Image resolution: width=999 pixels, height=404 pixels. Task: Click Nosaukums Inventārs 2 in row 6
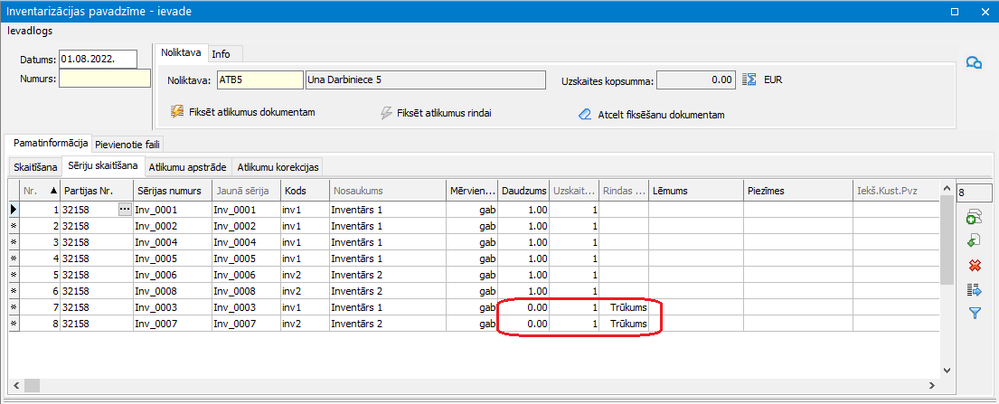[386, 291]
